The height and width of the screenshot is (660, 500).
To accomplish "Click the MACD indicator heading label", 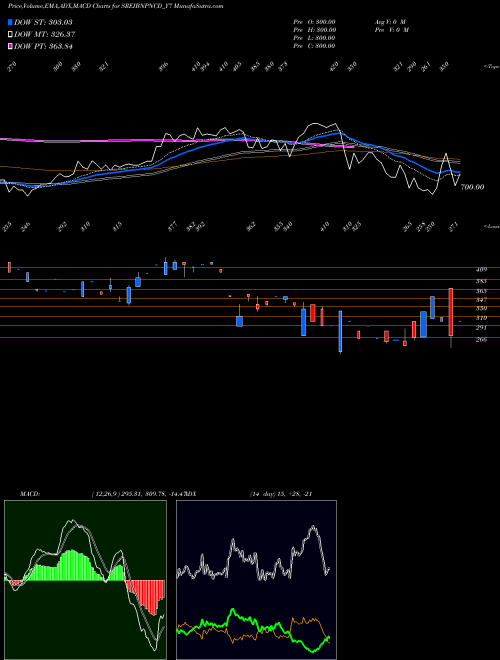I will point(30,494).
